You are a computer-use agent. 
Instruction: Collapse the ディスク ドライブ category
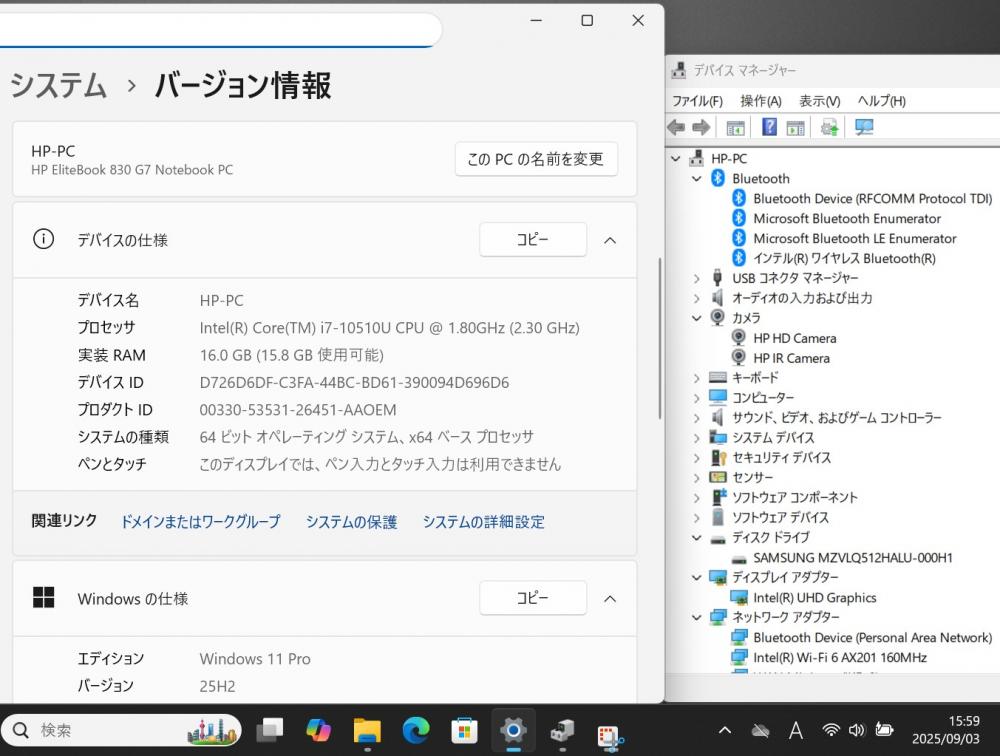[x=696, y=537]
